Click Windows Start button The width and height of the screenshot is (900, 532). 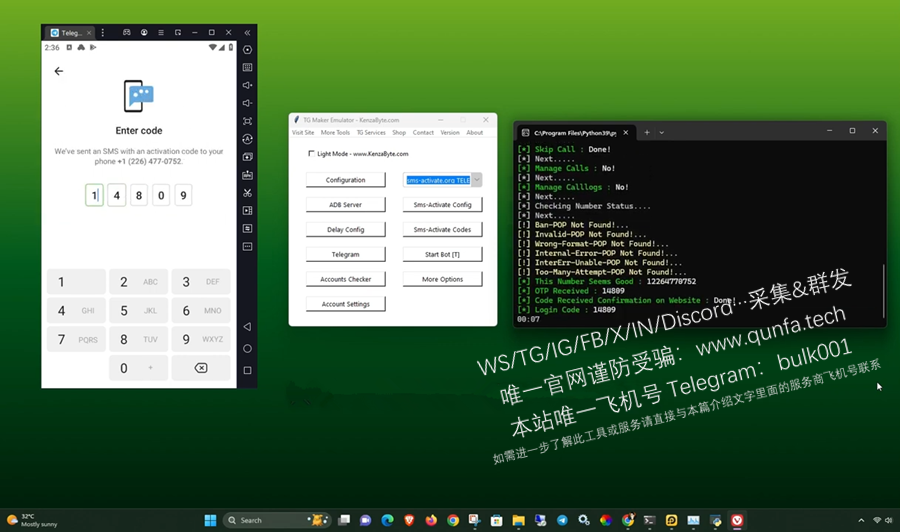210,520
